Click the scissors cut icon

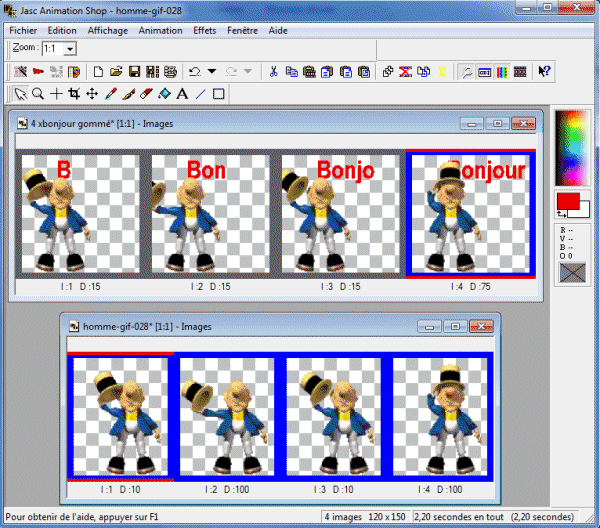tap(273, 72)
